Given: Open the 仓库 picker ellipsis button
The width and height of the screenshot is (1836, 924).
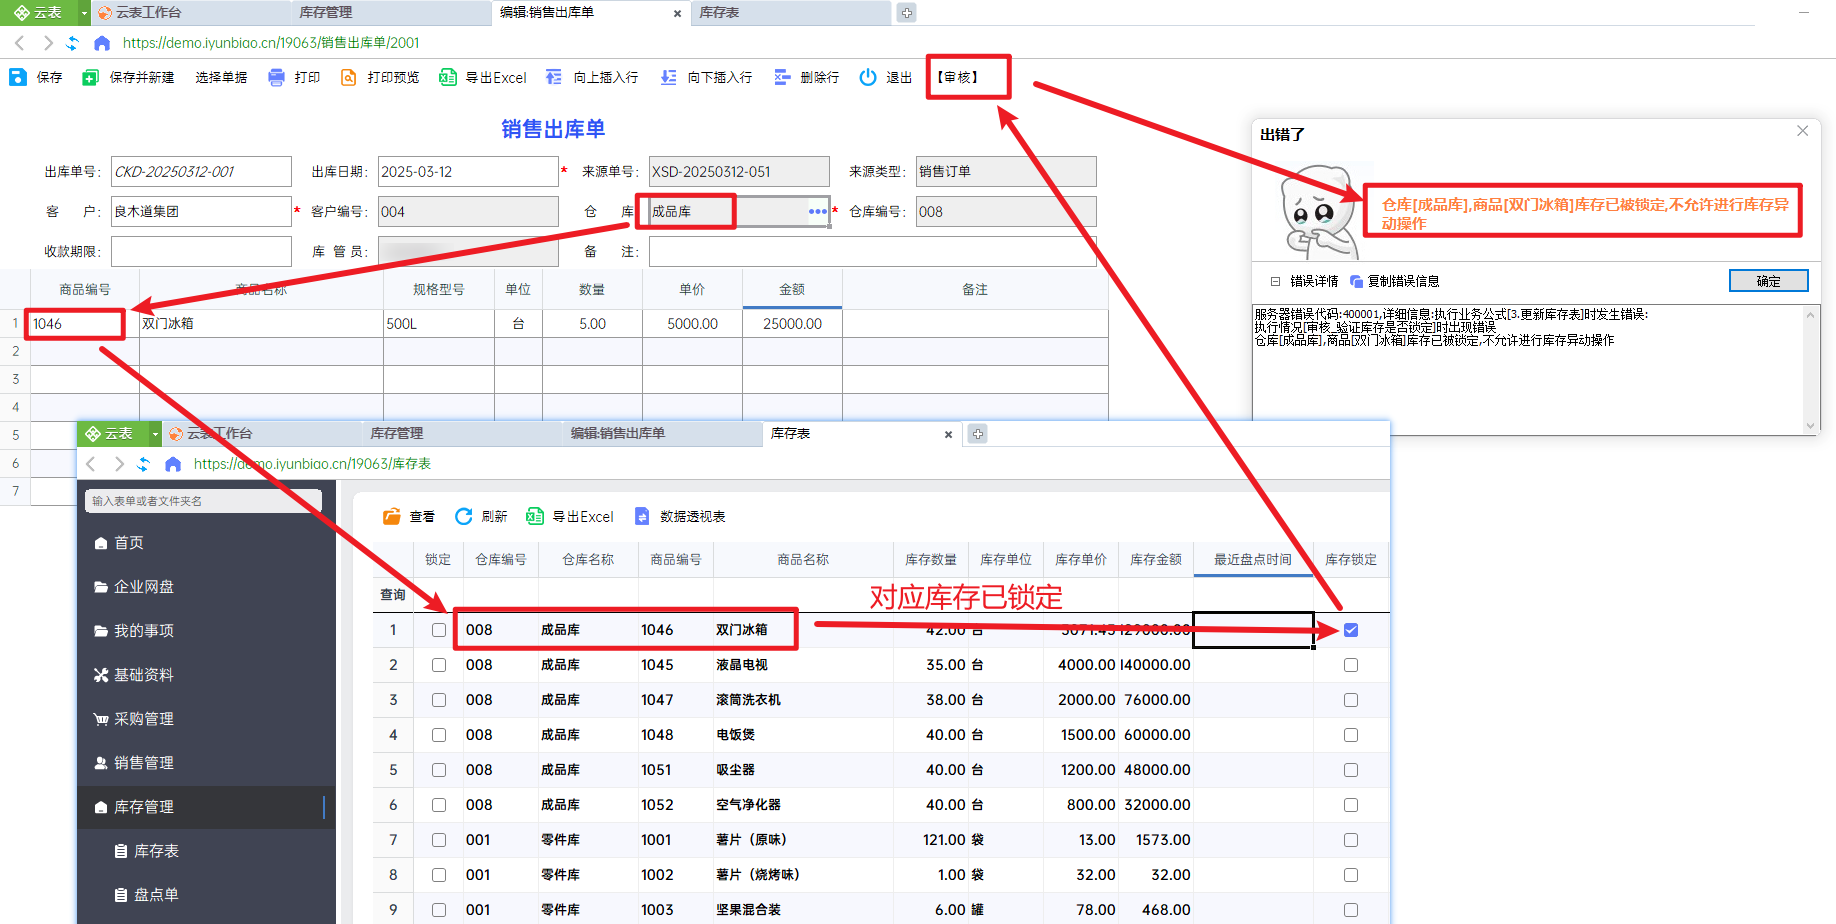Looking at the screenshot, I should 818,212.
